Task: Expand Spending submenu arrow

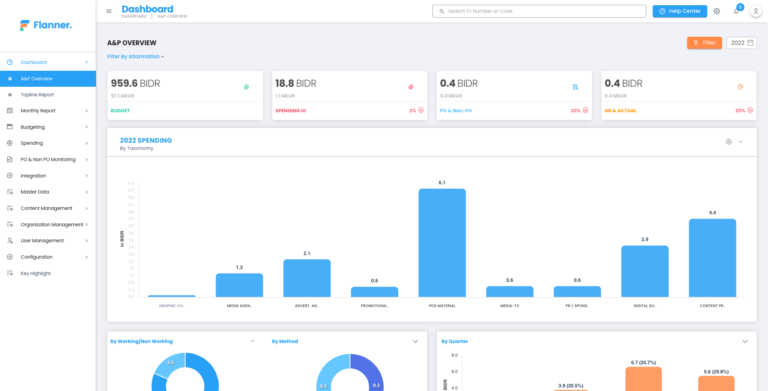Action: coord(87,143)
